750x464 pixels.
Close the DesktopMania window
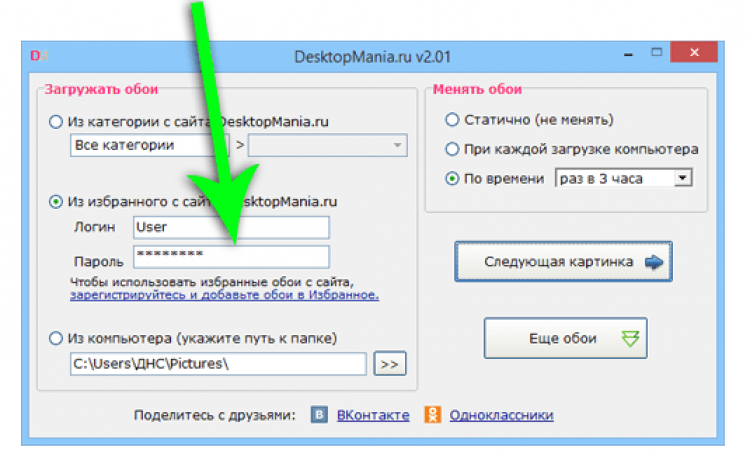pyautogui.click(x=694, y=52)
